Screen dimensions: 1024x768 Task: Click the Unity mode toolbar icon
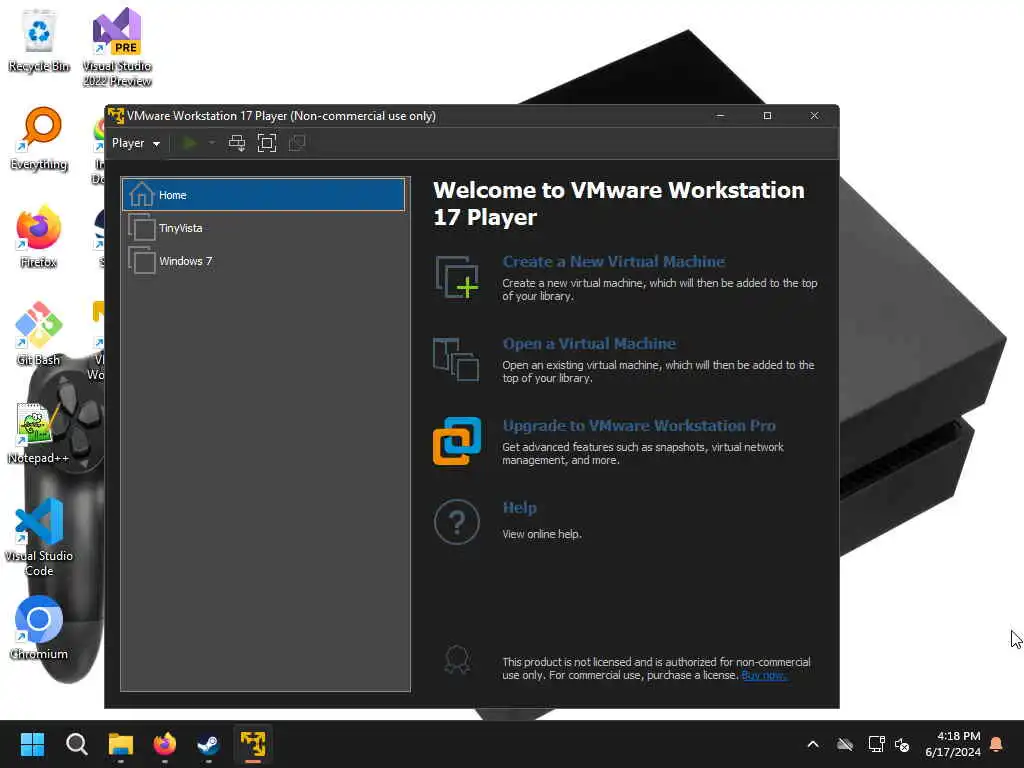click(297, 143)
